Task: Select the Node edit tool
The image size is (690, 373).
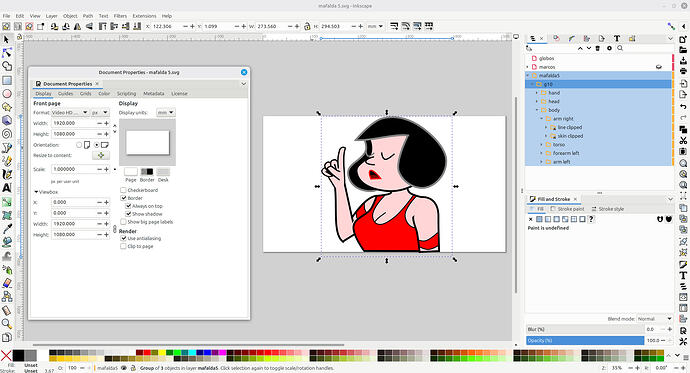Action: 7,53
